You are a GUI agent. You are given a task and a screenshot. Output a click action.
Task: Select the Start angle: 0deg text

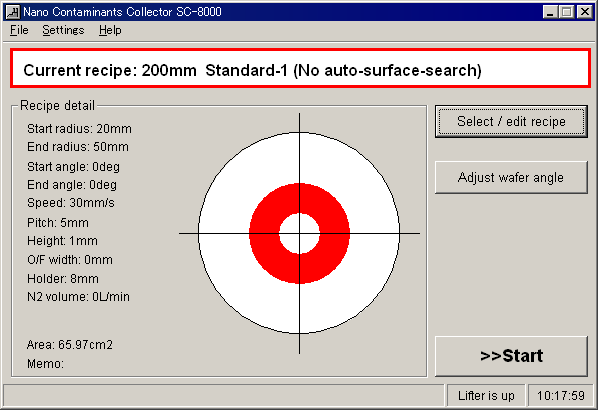(73, 167)
